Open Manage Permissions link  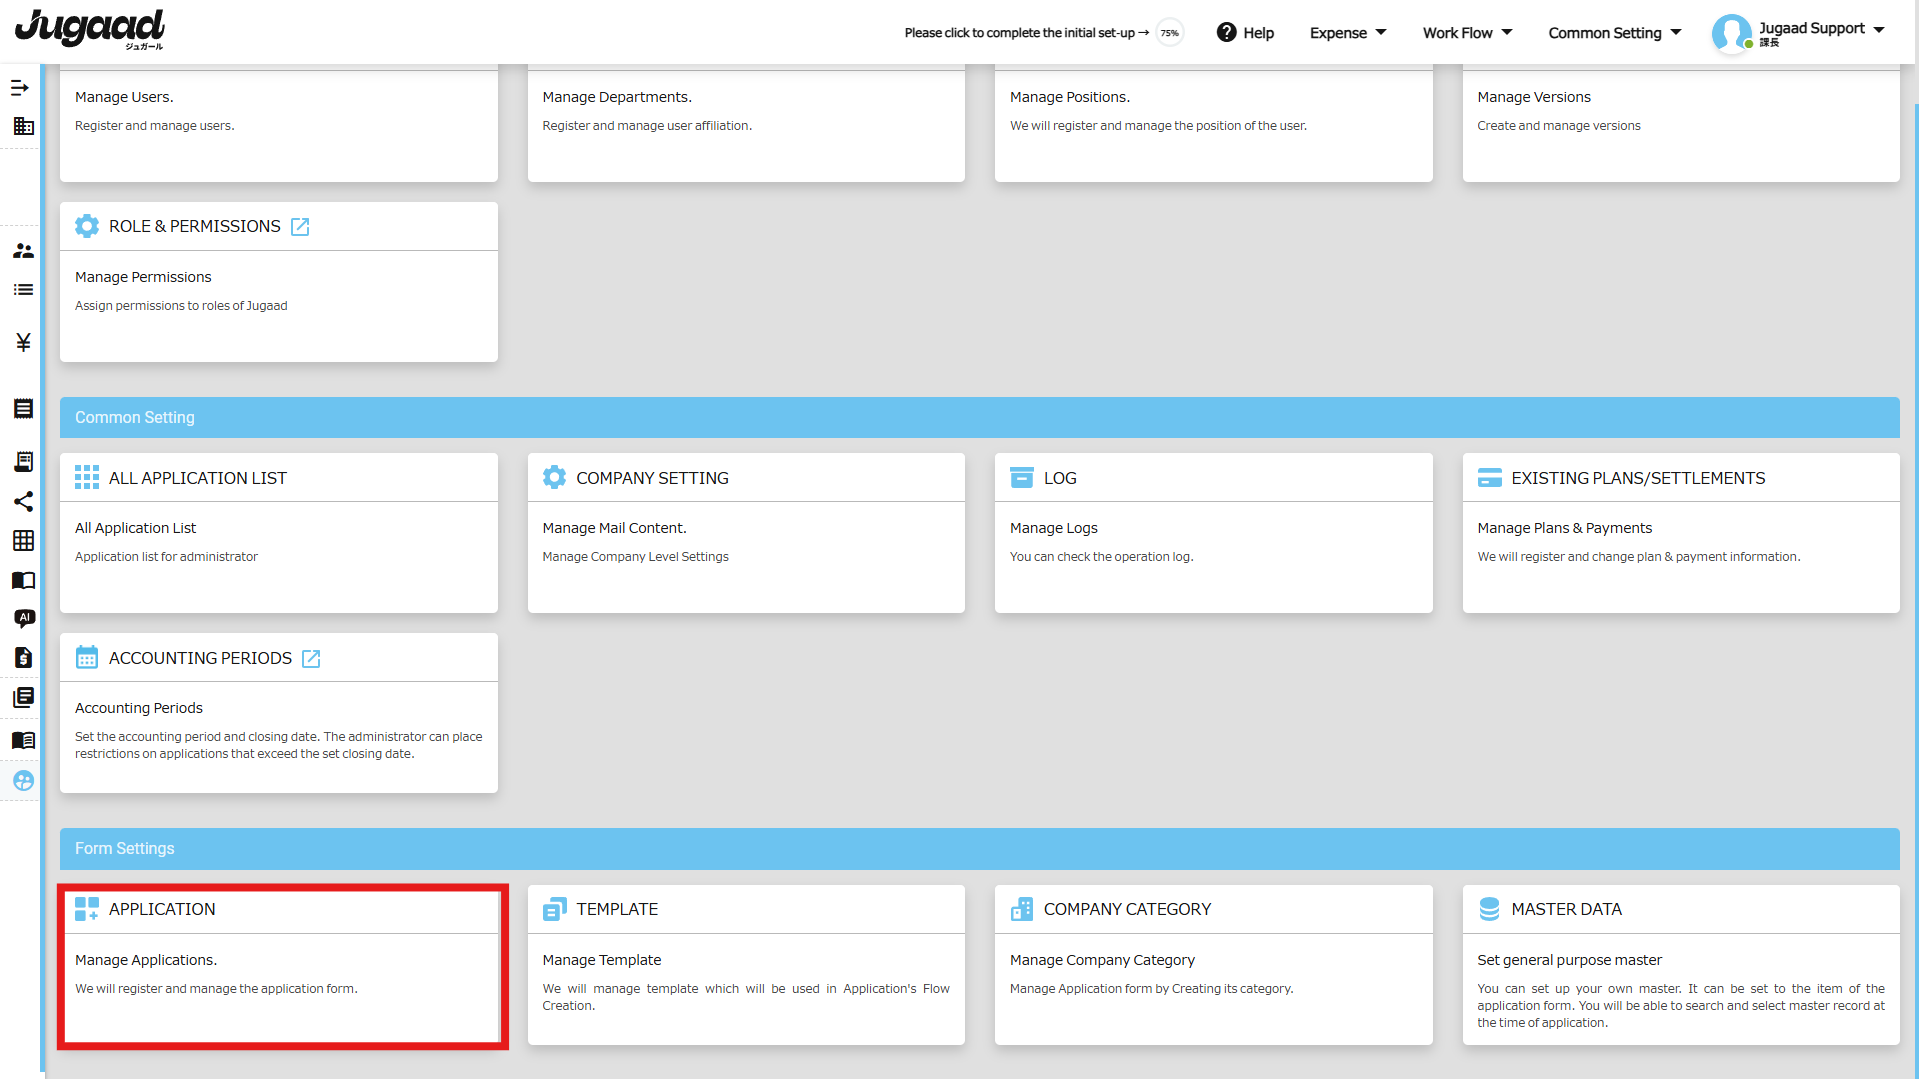pyautogui.click(x=143, y=277)
